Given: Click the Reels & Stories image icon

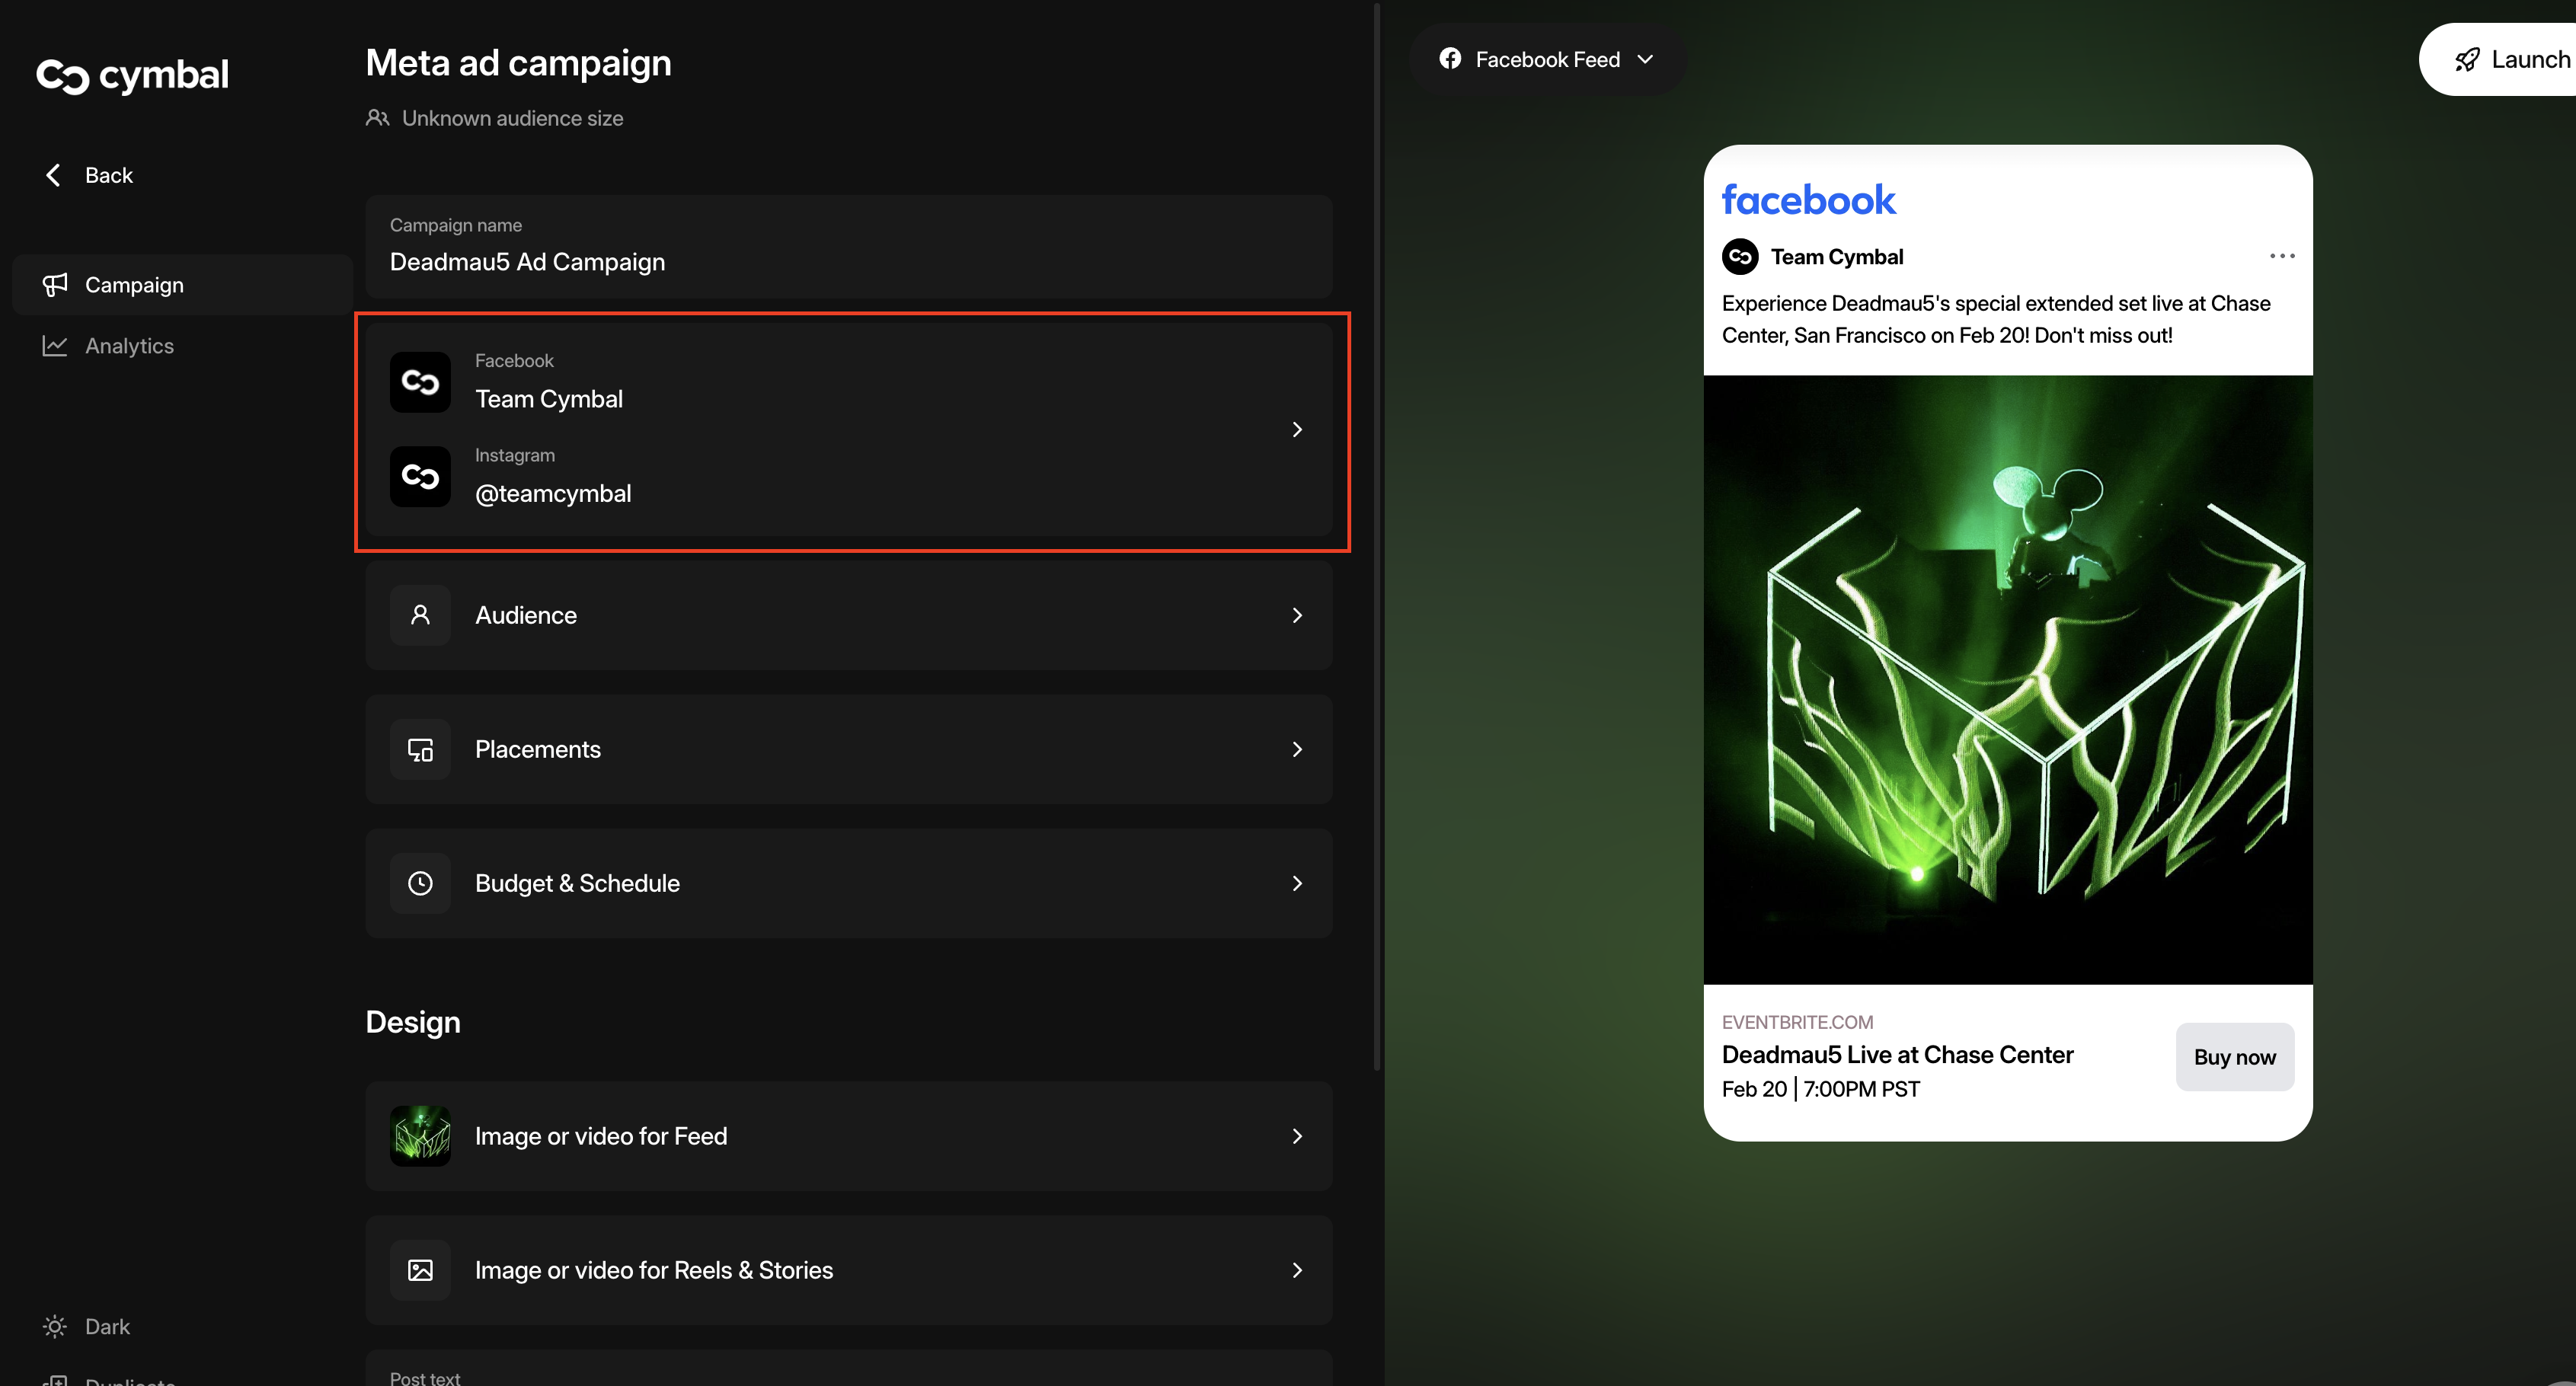Looking at the screenshot, I should (x=420, y=1270).
